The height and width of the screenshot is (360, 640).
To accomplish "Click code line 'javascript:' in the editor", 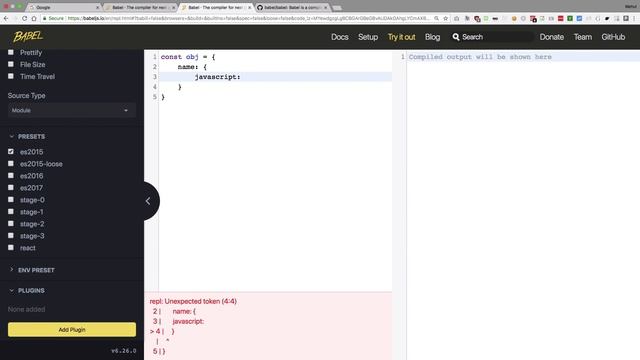I will (218, 77).
